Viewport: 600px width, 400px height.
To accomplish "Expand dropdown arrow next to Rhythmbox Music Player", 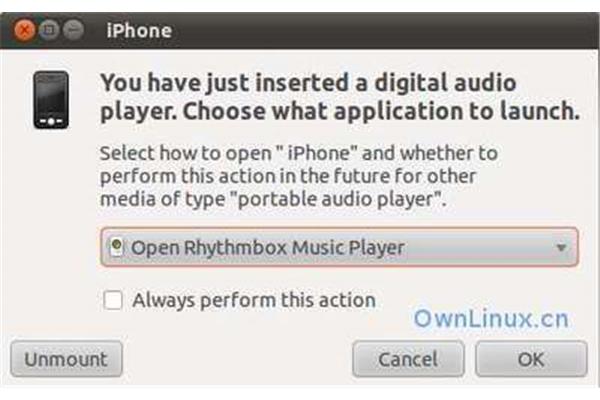I will click(x=561, y=248).
